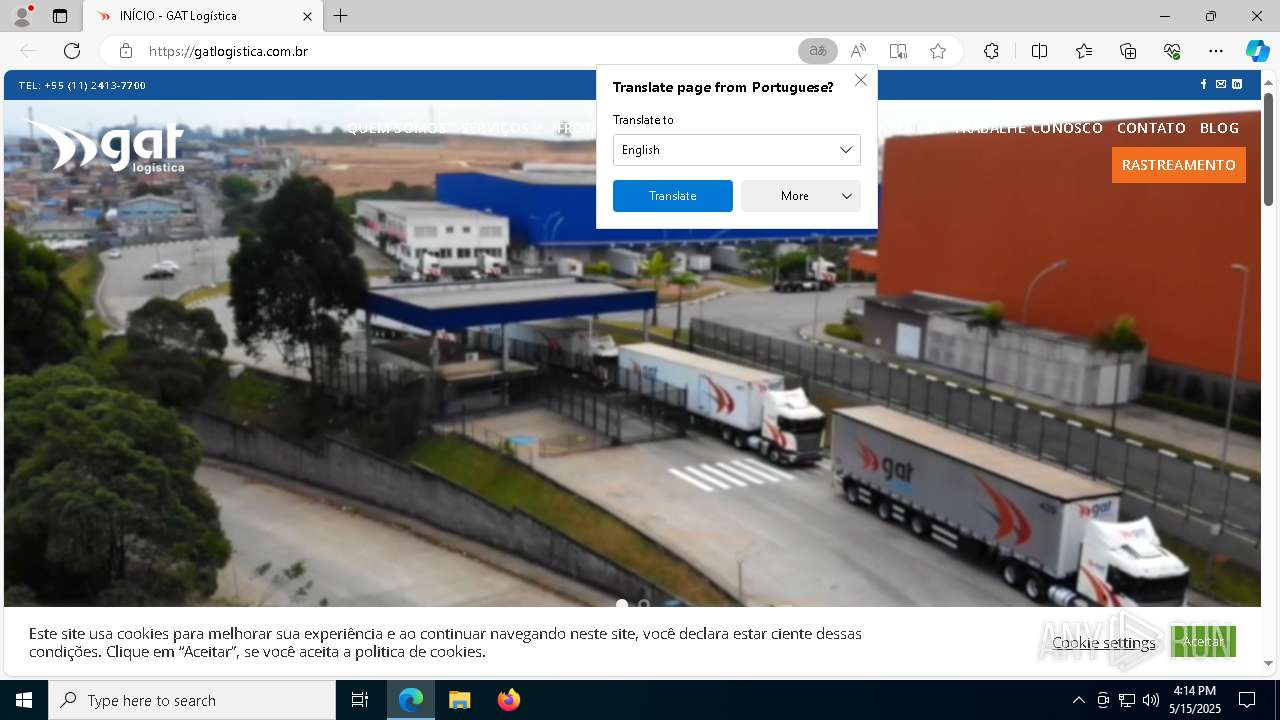1280x720 pixels.
Task: Open the tab actions menu icon
Action: click(x=60, y=16)
